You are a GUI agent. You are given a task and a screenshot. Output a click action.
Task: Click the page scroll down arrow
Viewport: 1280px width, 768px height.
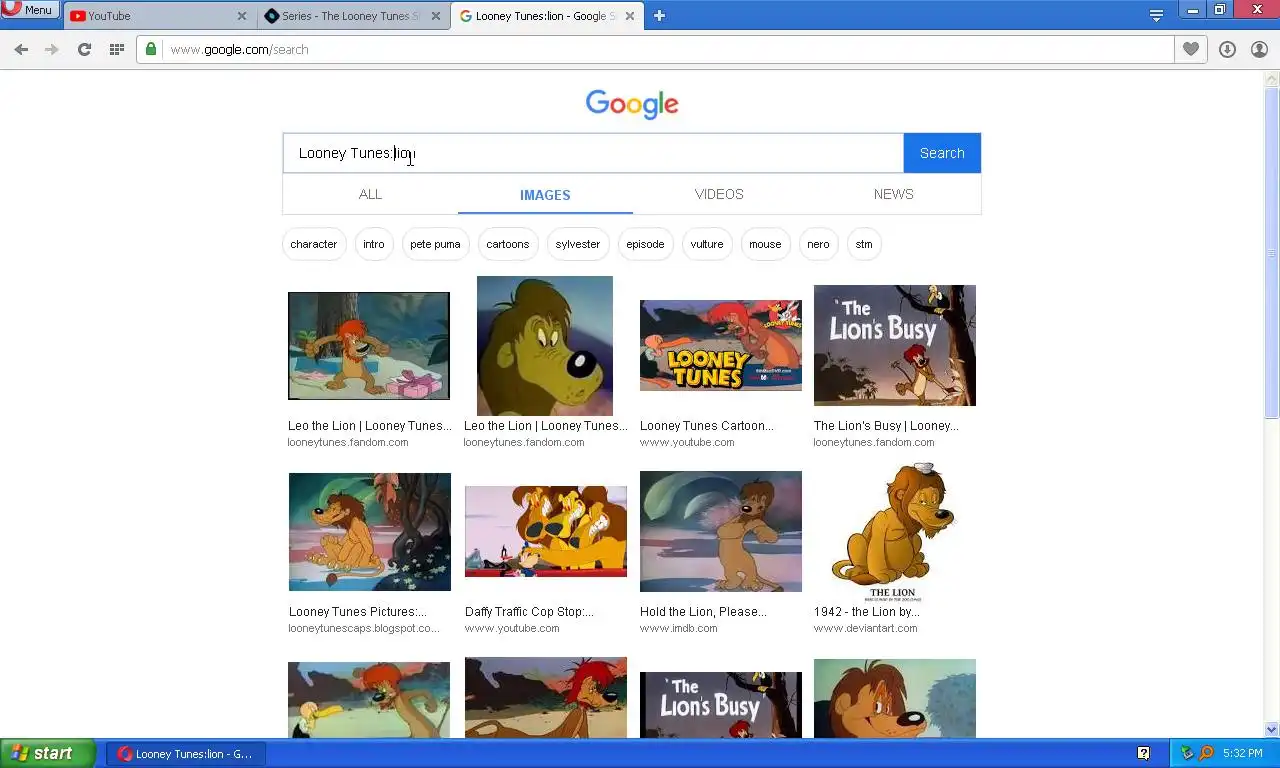click(1272, 730)
